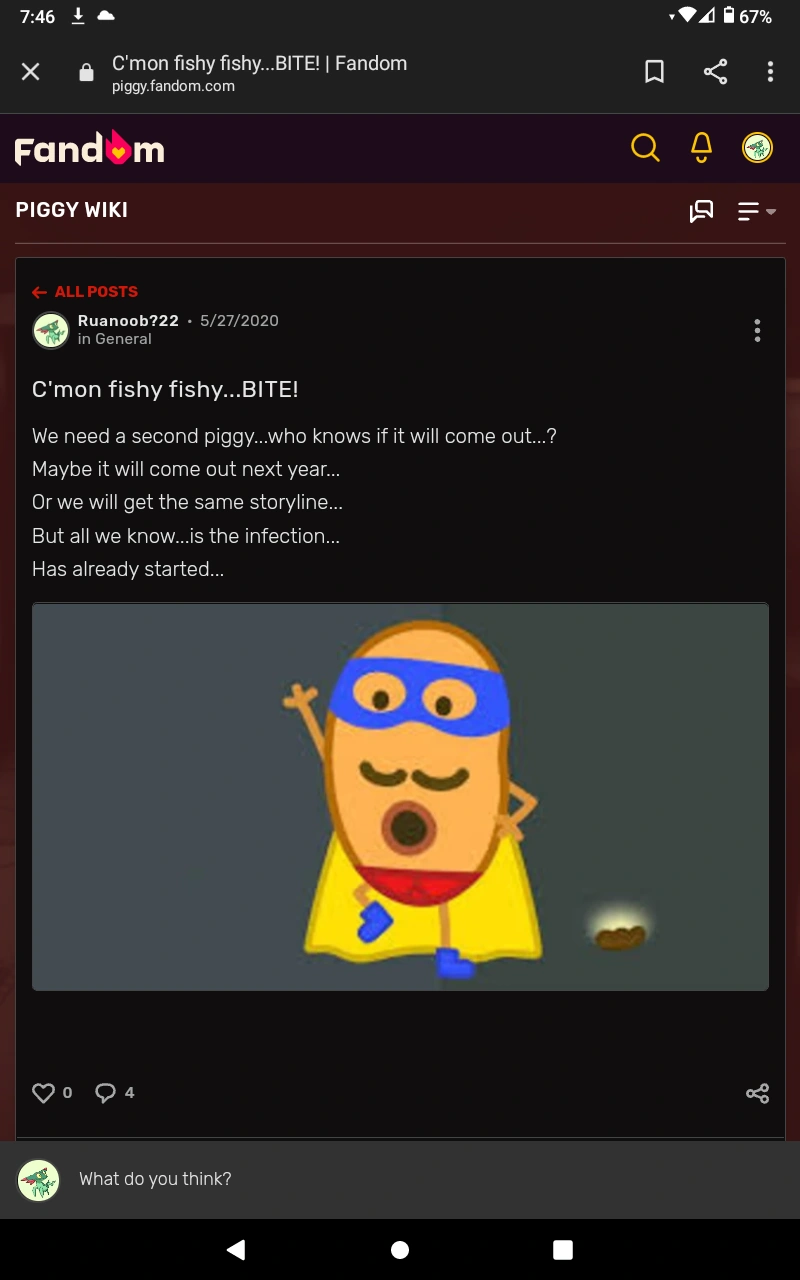800x1280 pixels.
Task: Share the page using the browser share icon
Action: click(x=715, y=71)
